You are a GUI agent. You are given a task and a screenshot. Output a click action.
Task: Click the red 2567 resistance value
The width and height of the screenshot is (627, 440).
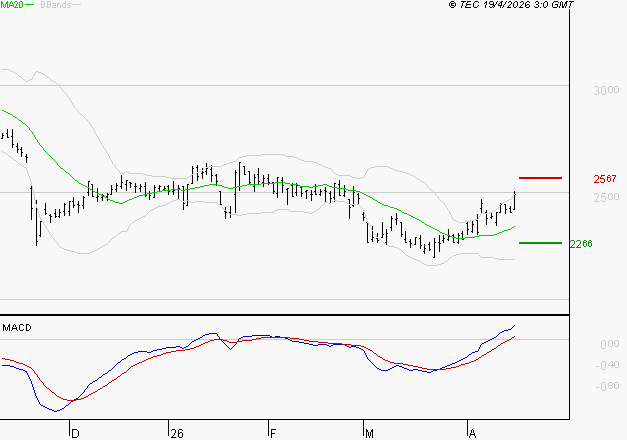[605, 179]
